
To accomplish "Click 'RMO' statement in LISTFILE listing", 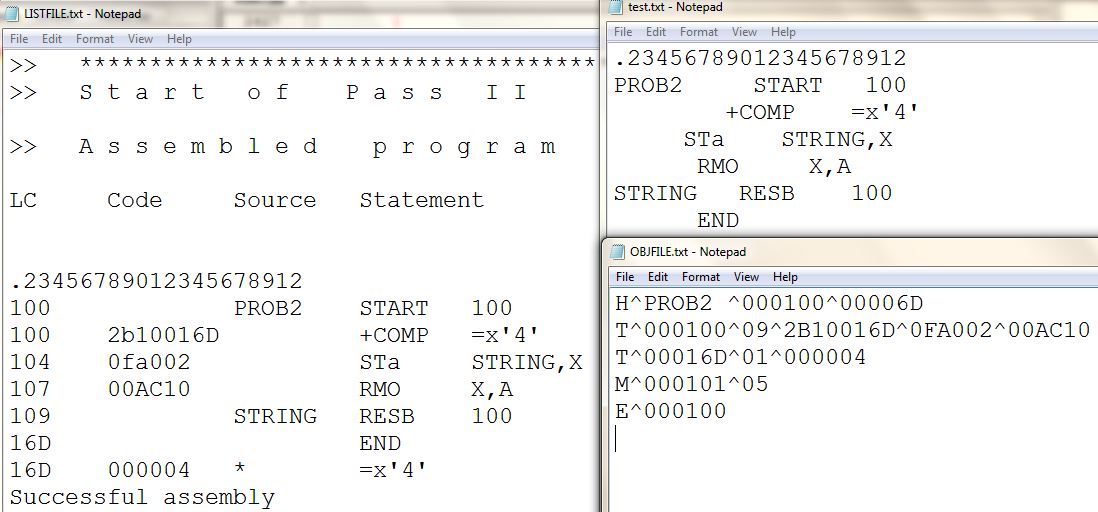I will click(x=380, y=389).
